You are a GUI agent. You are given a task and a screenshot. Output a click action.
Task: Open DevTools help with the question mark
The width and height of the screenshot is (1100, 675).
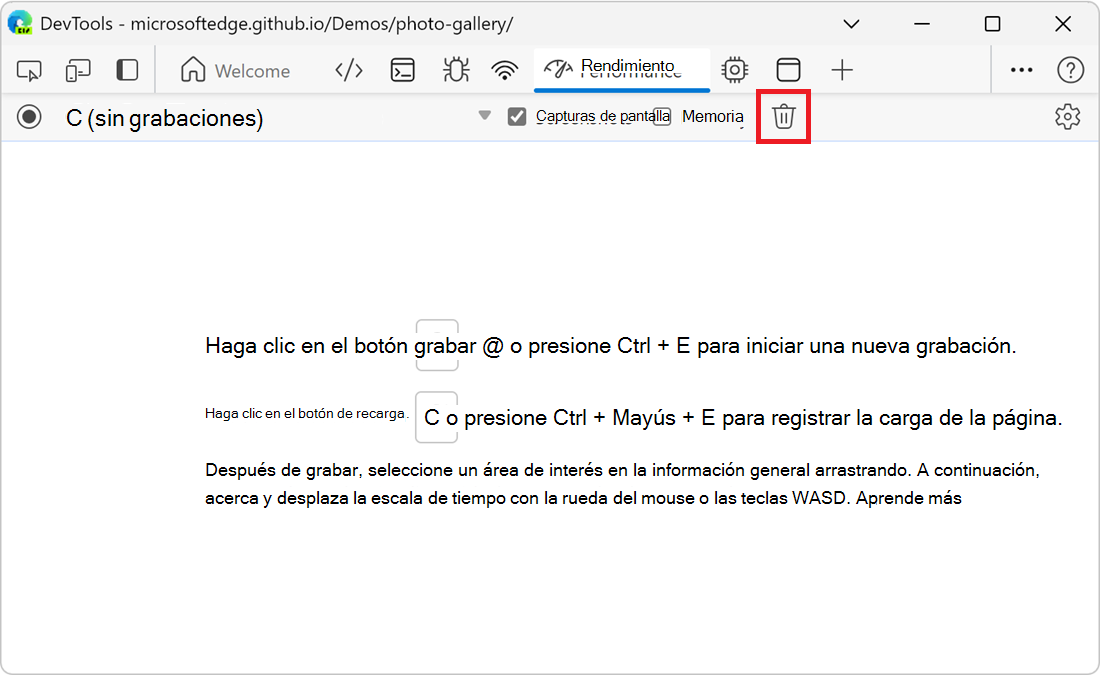1071,70
